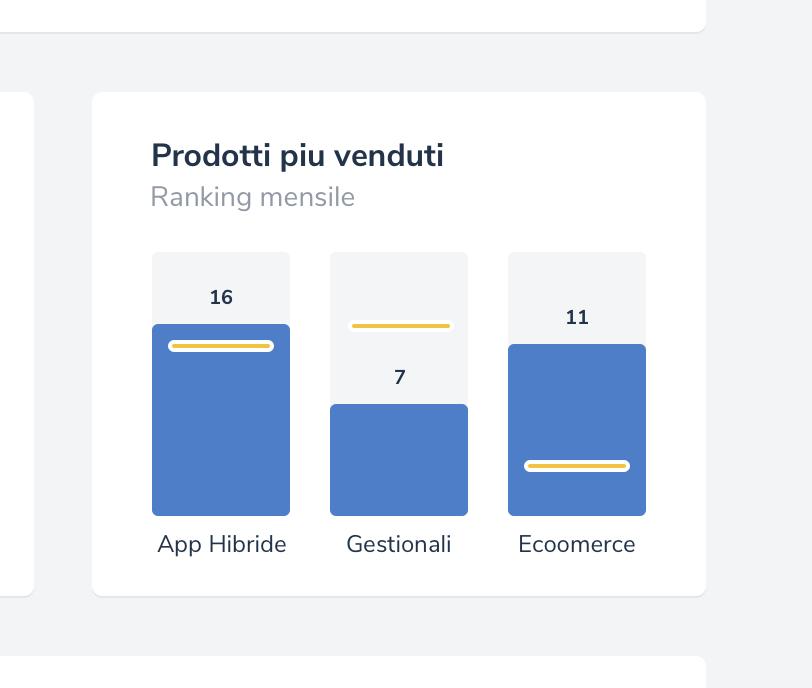Image resolution: width=812 pixels, height=688 pixels.
Task: Click the partially visible card on the left
Action: [16, 340]
